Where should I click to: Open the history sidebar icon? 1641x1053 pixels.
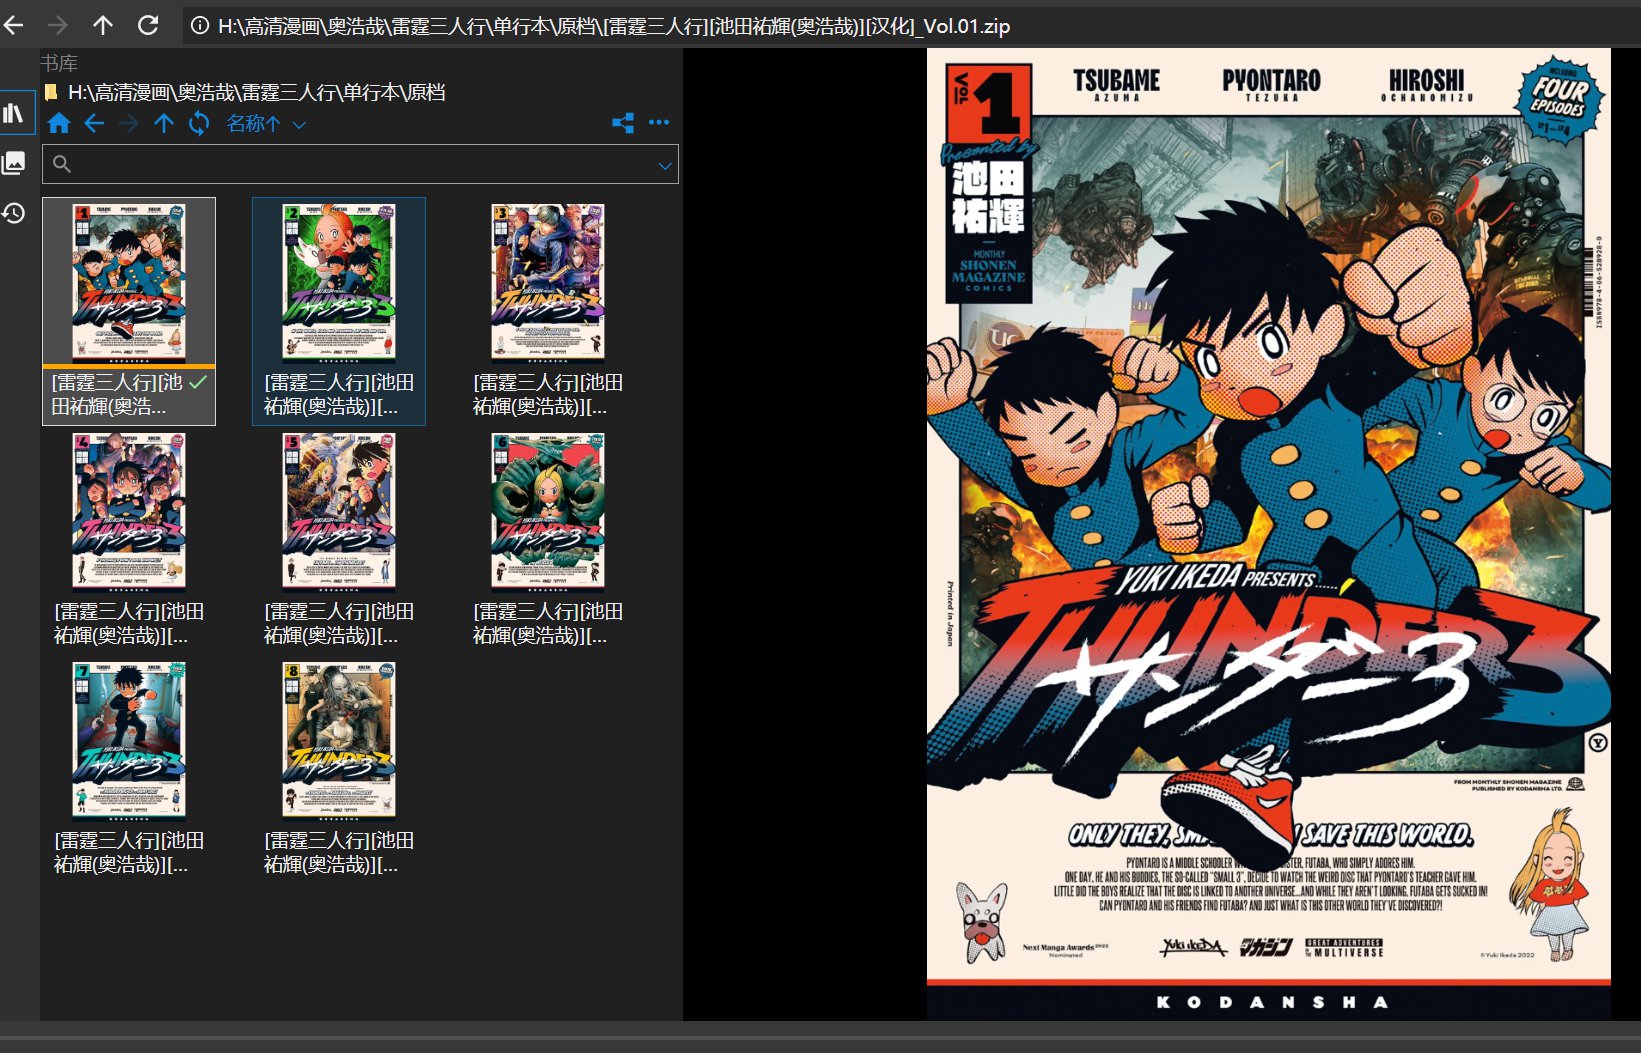(x=14, y=212)
